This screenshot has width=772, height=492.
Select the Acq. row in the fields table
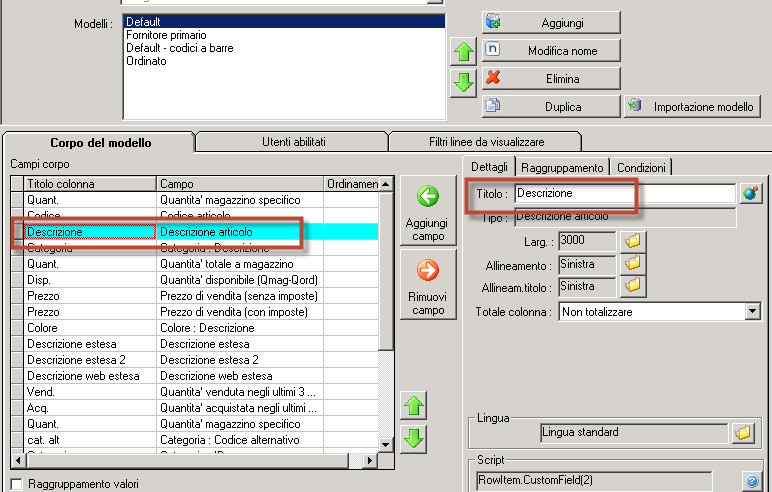(201, 408)
